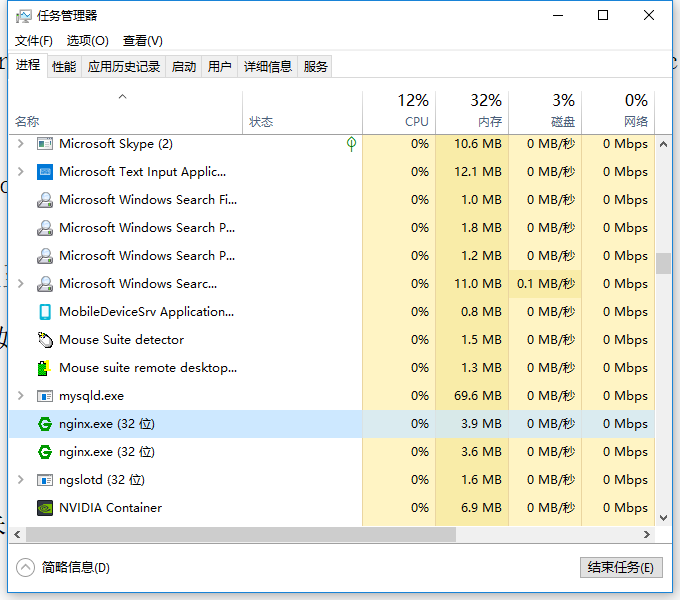The width and height of the screenshot is (680, 600).
Task: Expand the Microsoft Windows Searc... group
Action: 20,284
